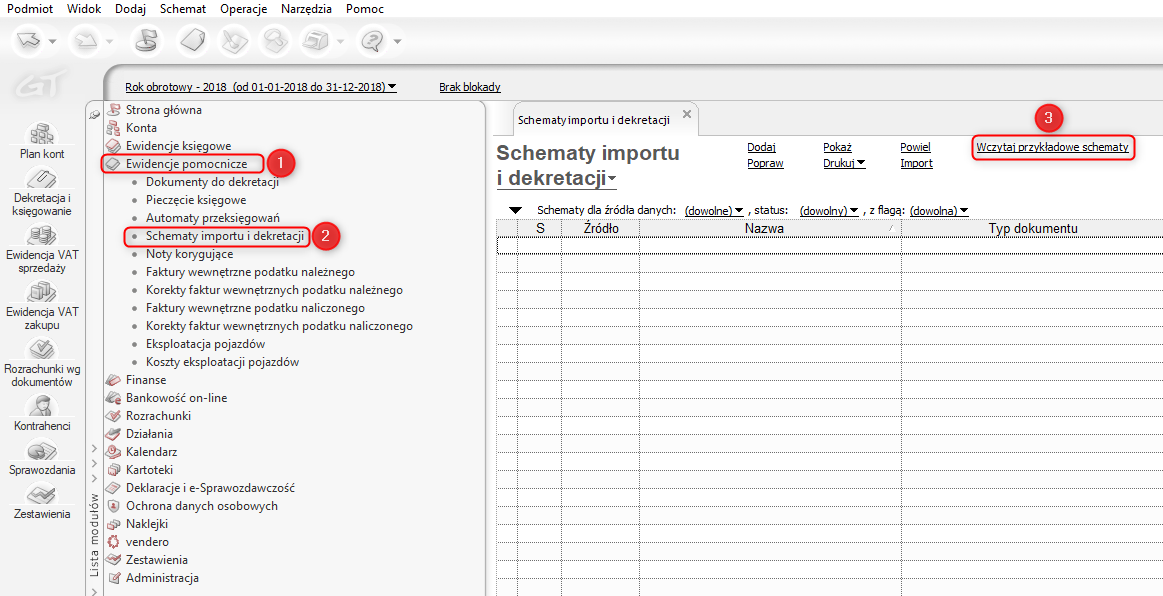Select Schematy importu i dekretacji tree item
Screen dimensions: 1163x596
225,236
